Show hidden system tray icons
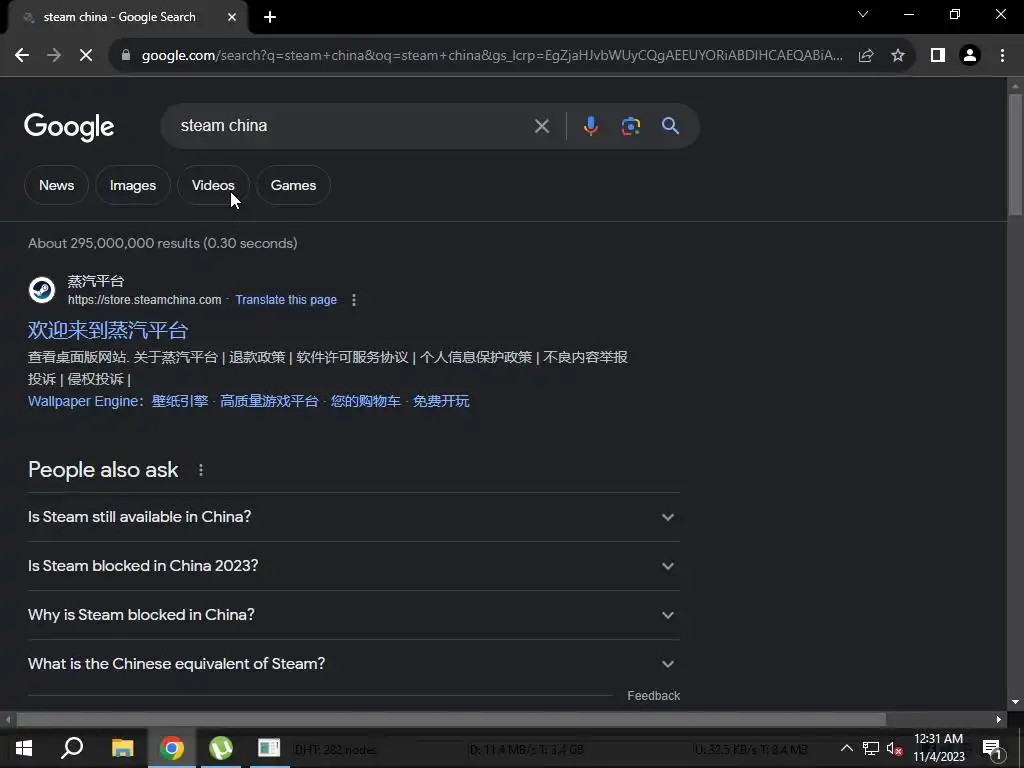The width and height of the screenshot is (1024, 768). (x=846, y=748)
